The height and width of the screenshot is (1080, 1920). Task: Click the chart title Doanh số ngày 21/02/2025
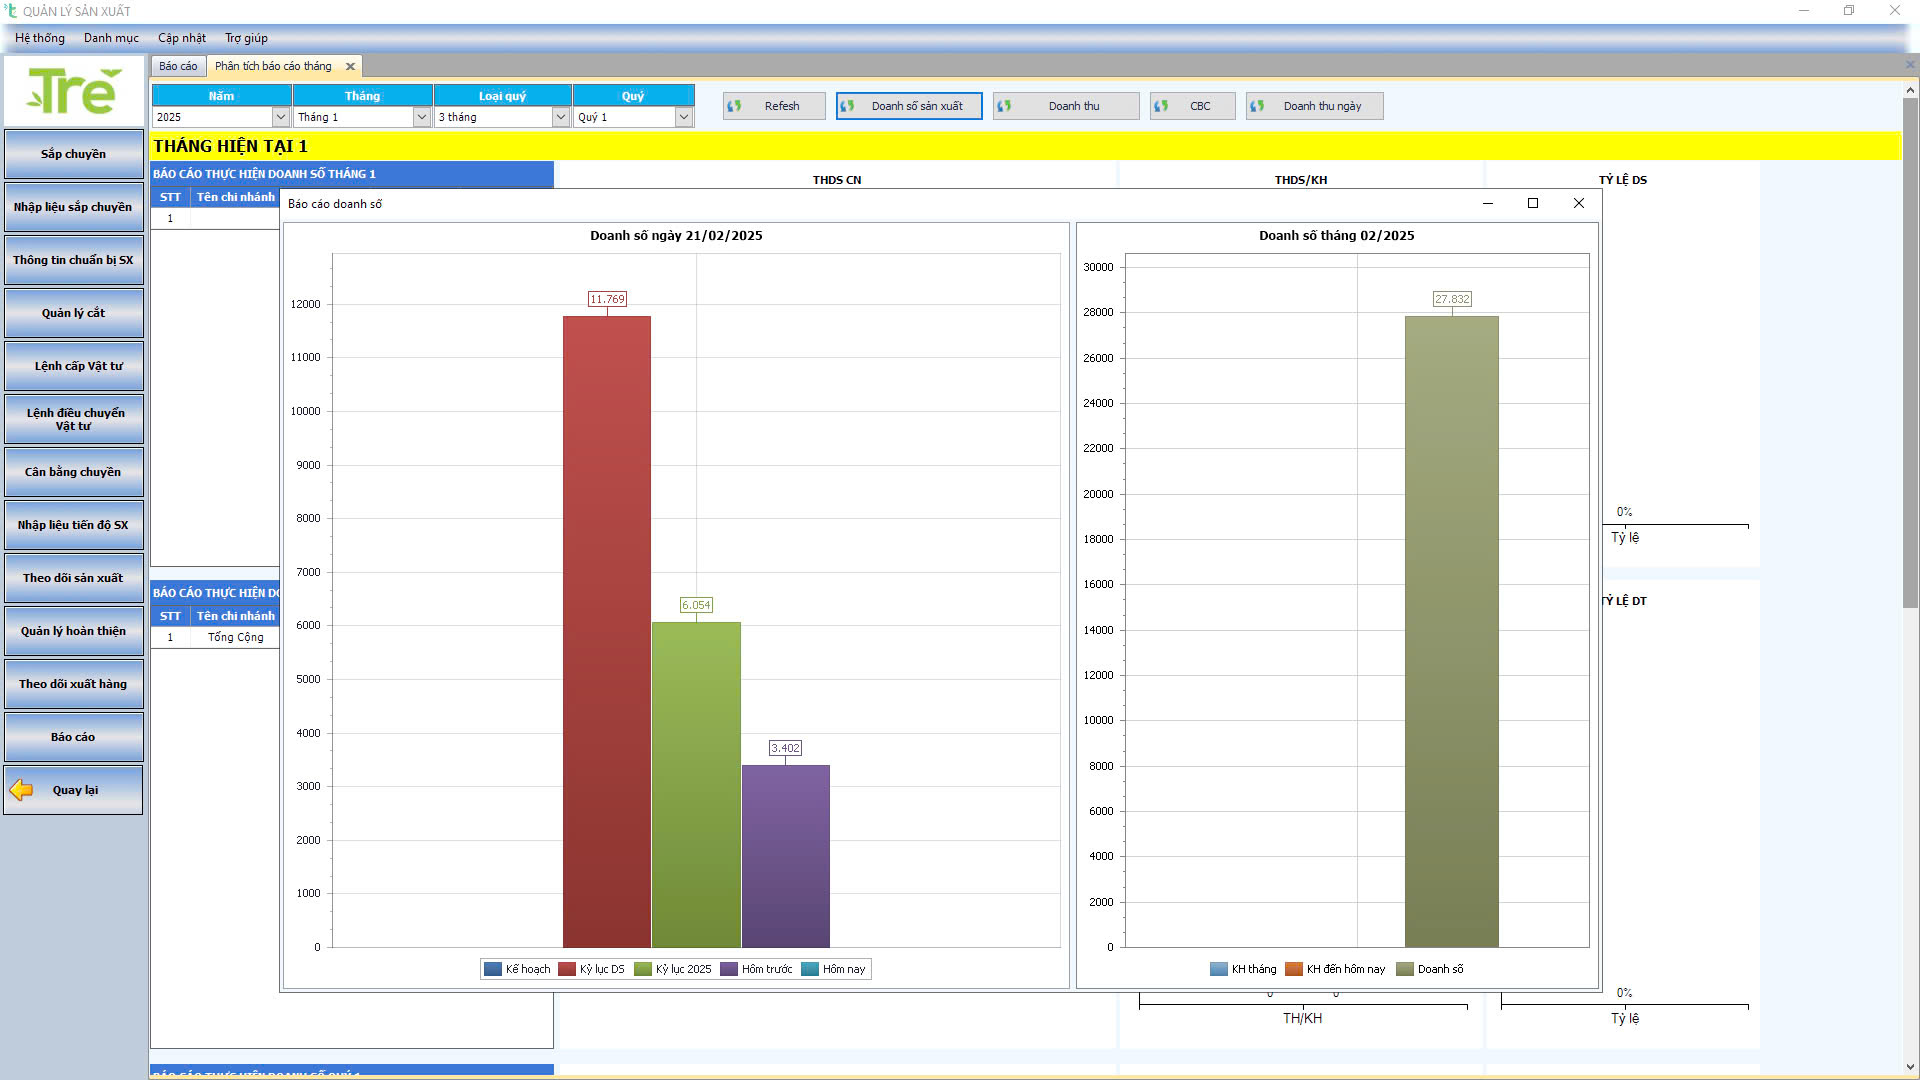676,236
